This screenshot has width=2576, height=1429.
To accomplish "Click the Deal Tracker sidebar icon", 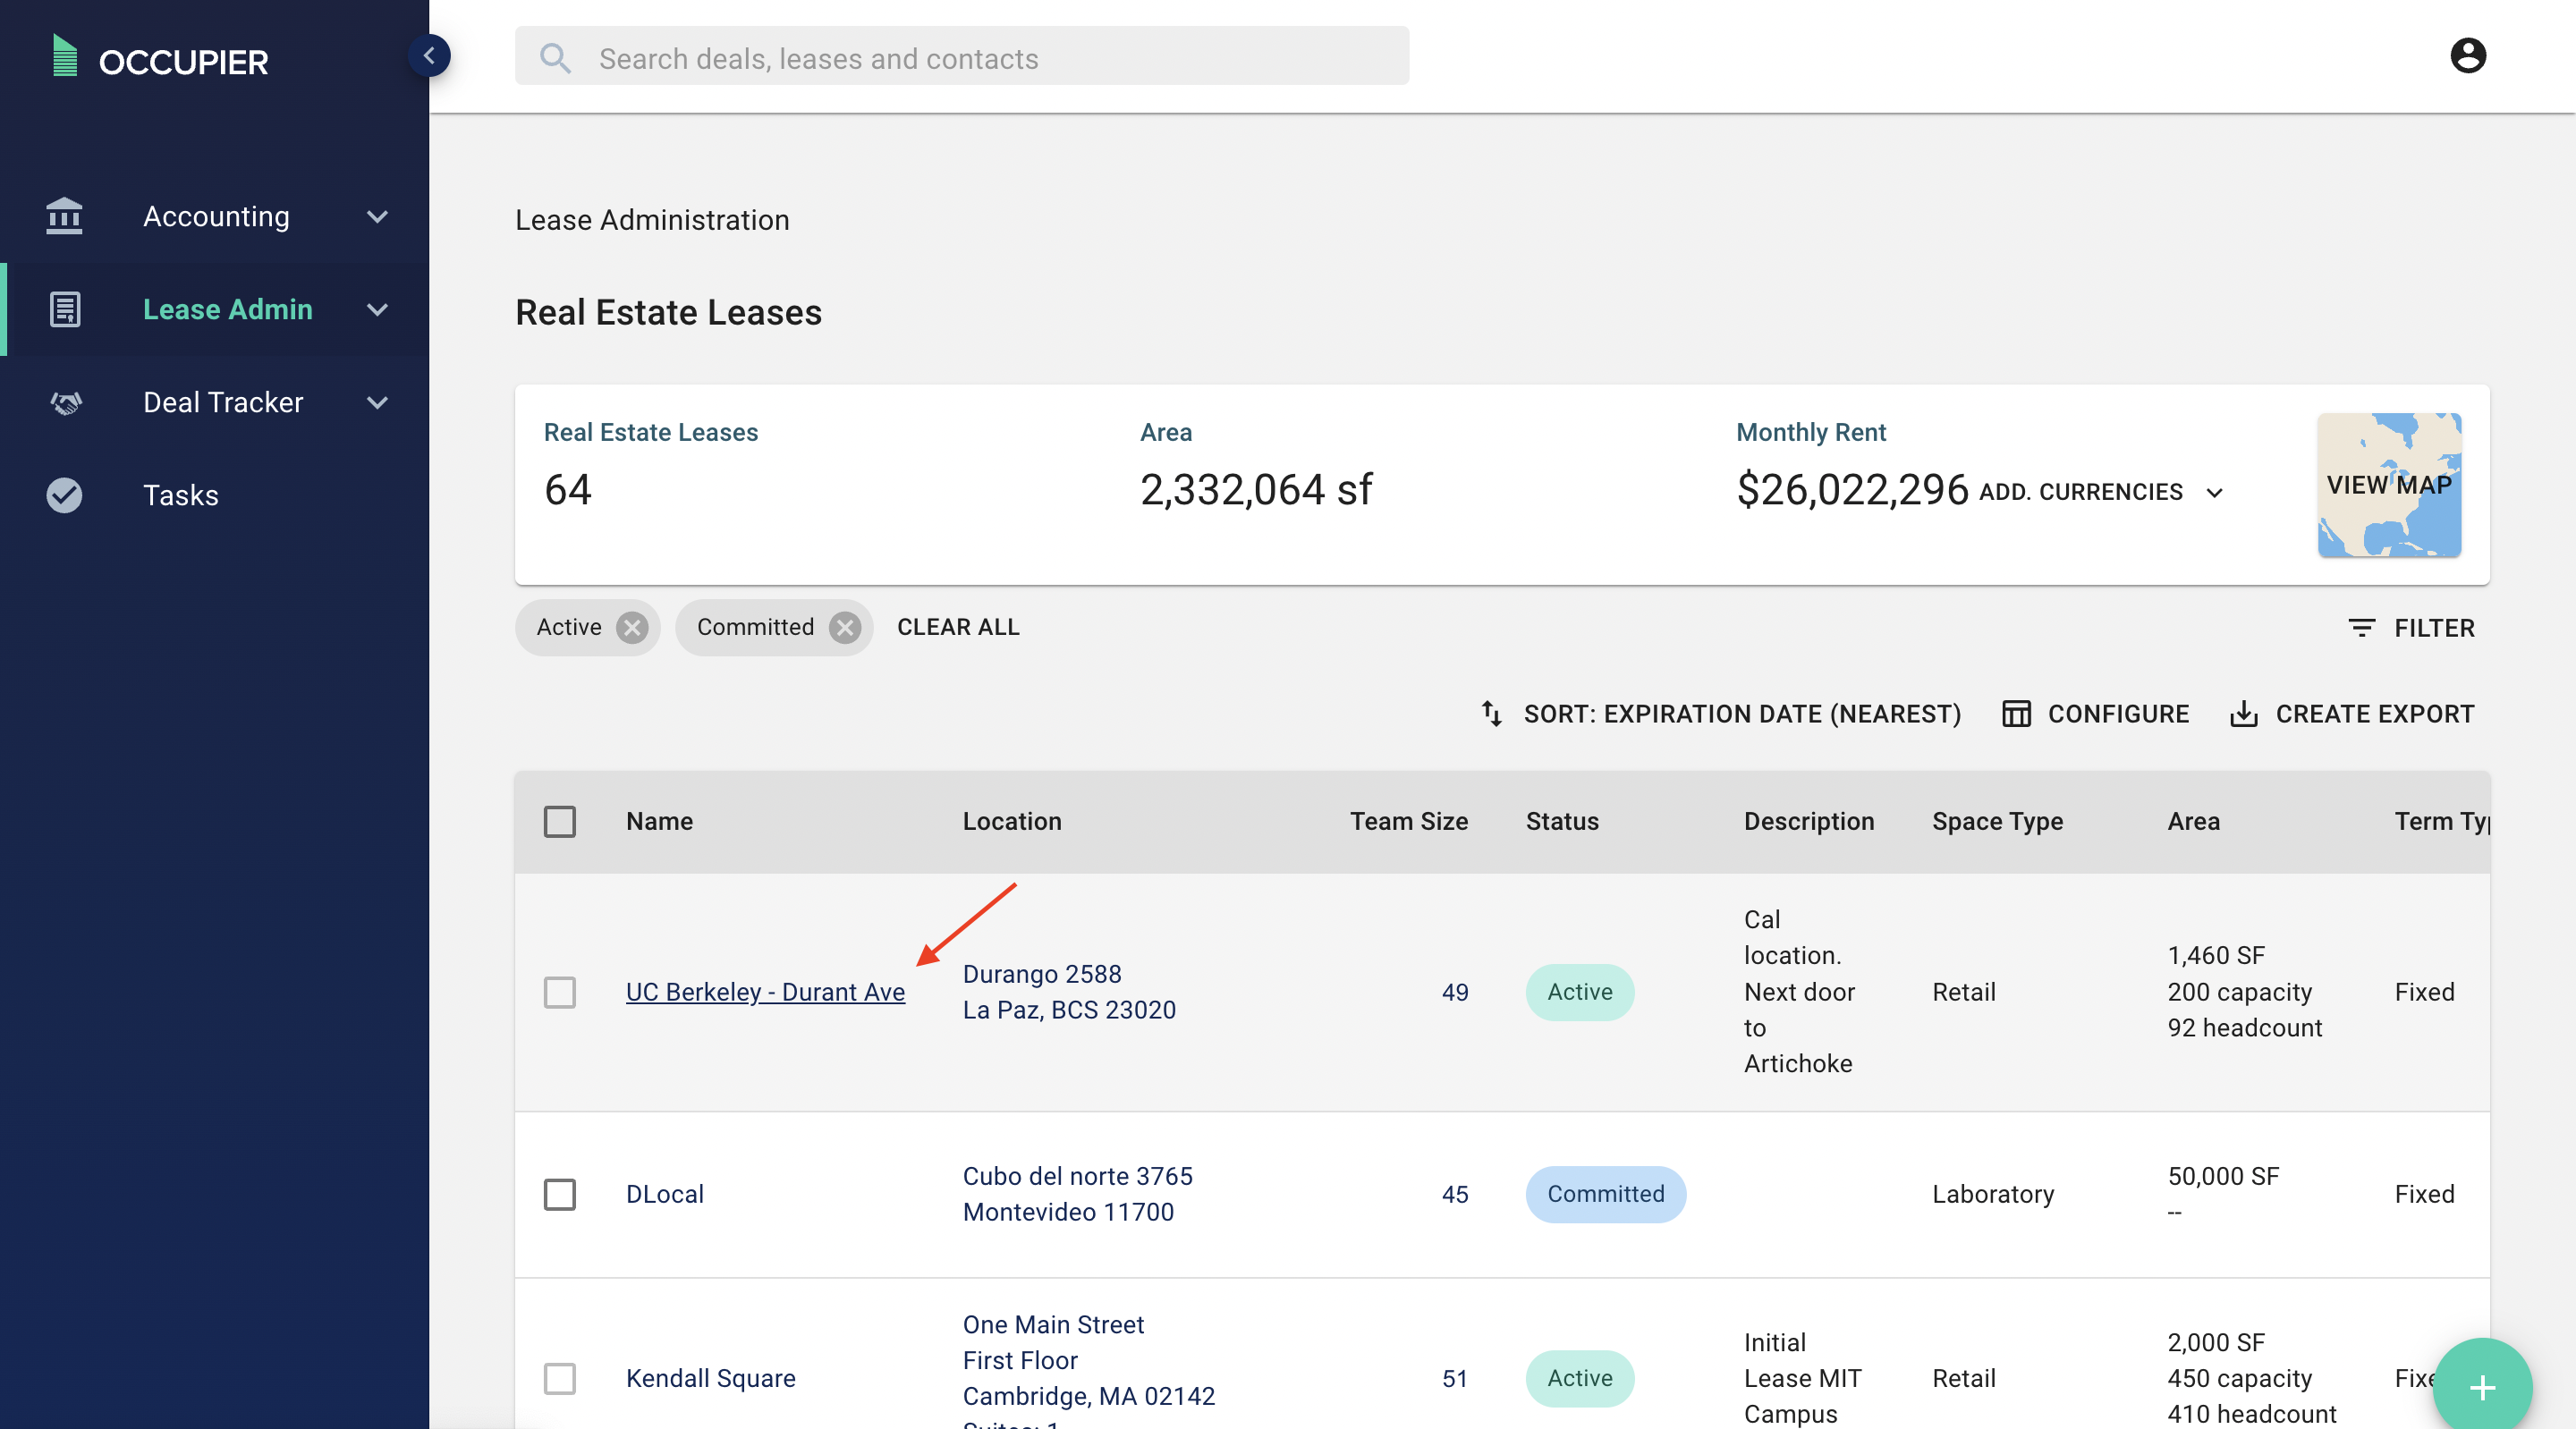I will [65, 402].
